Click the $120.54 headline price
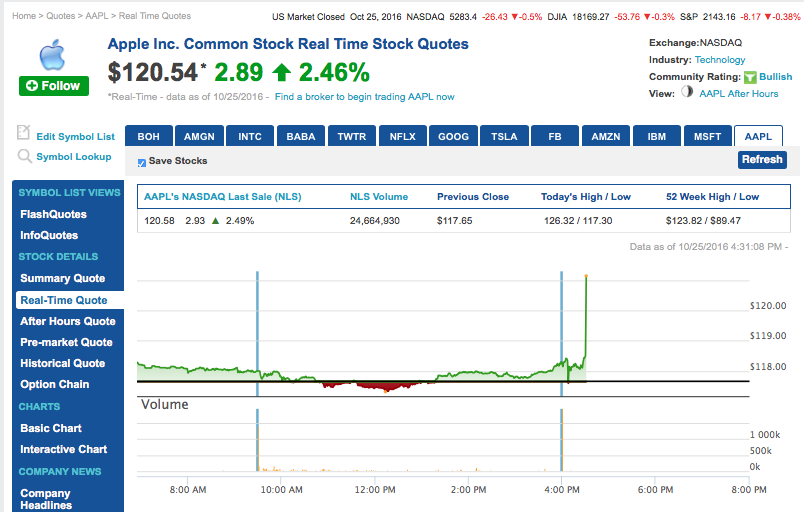 (152, 72)
